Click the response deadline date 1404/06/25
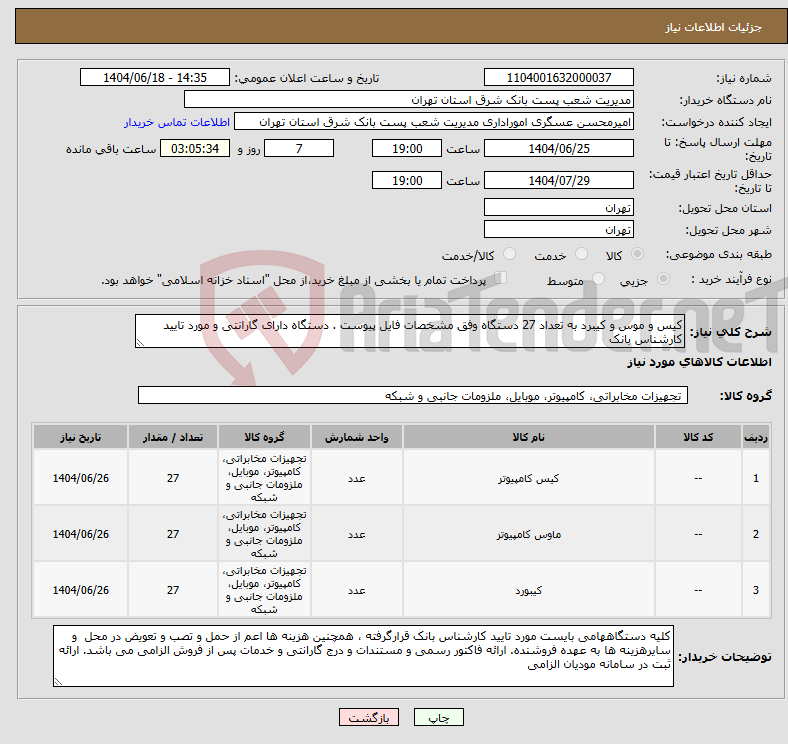 point(559,148)
